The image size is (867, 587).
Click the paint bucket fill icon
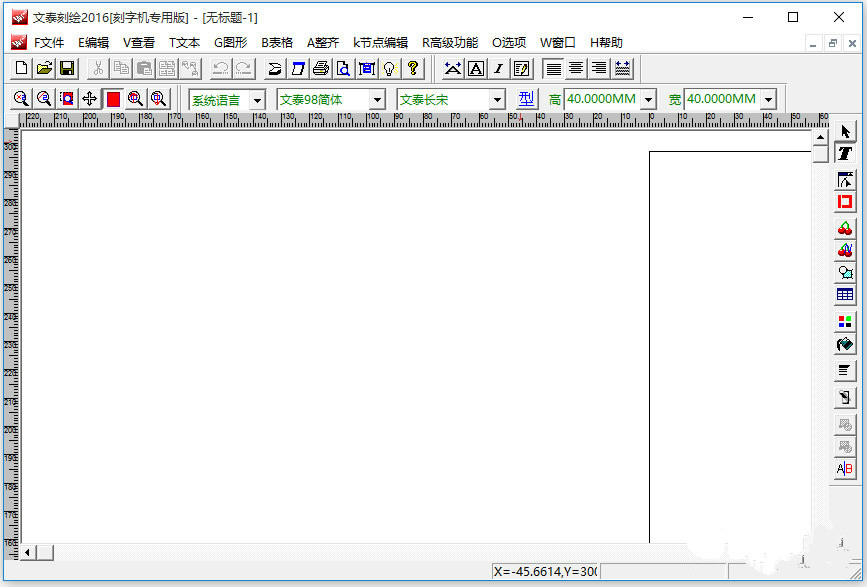point(845,344)
